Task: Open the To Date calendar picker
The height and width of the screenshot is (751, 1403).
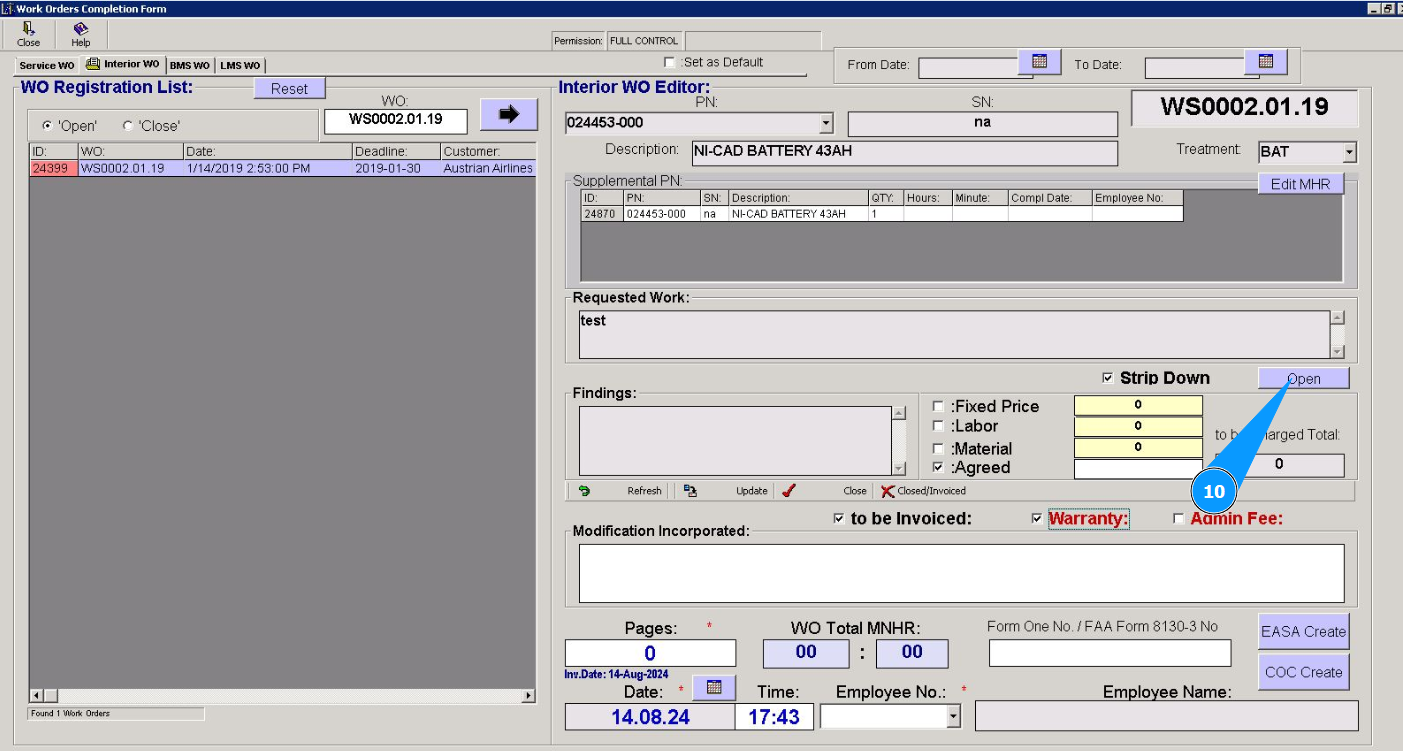Action: pos(1265,62)
